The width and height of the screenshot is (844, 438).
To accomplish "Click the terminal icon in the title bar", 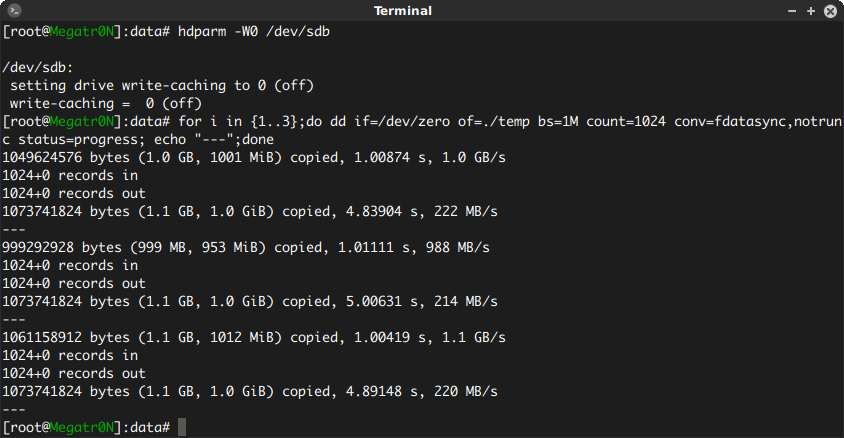I will 15,11.
